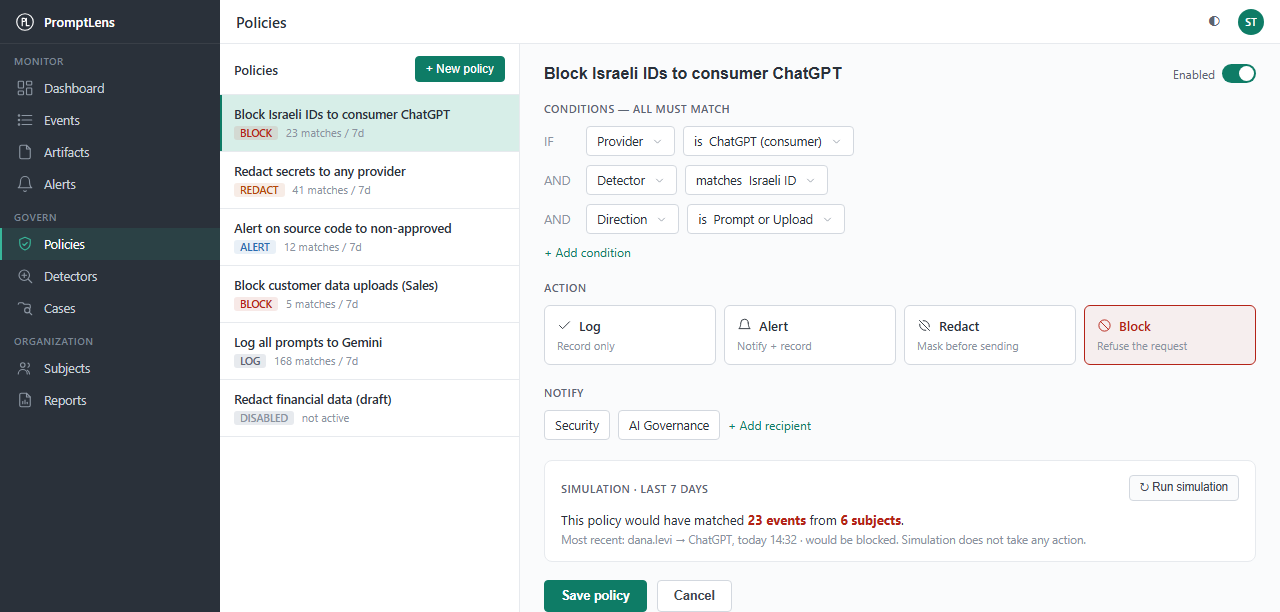
Task: Click Run simulation
Action: click(x=1184, y=487)
